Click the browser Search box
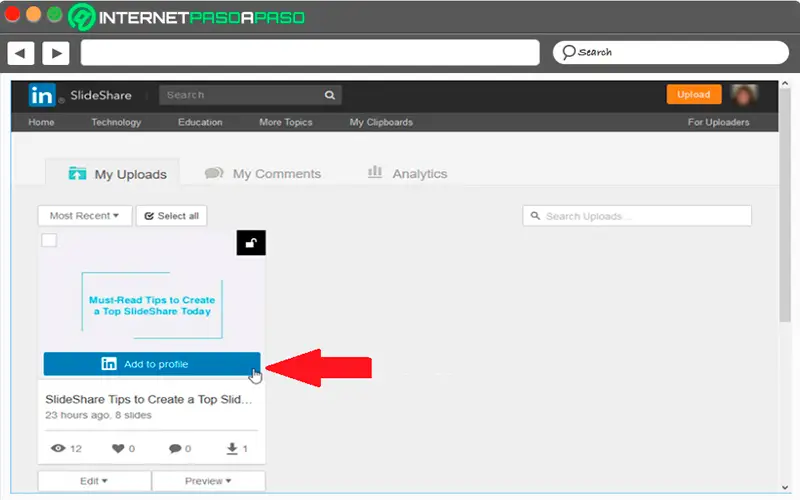 coord(670,53)
